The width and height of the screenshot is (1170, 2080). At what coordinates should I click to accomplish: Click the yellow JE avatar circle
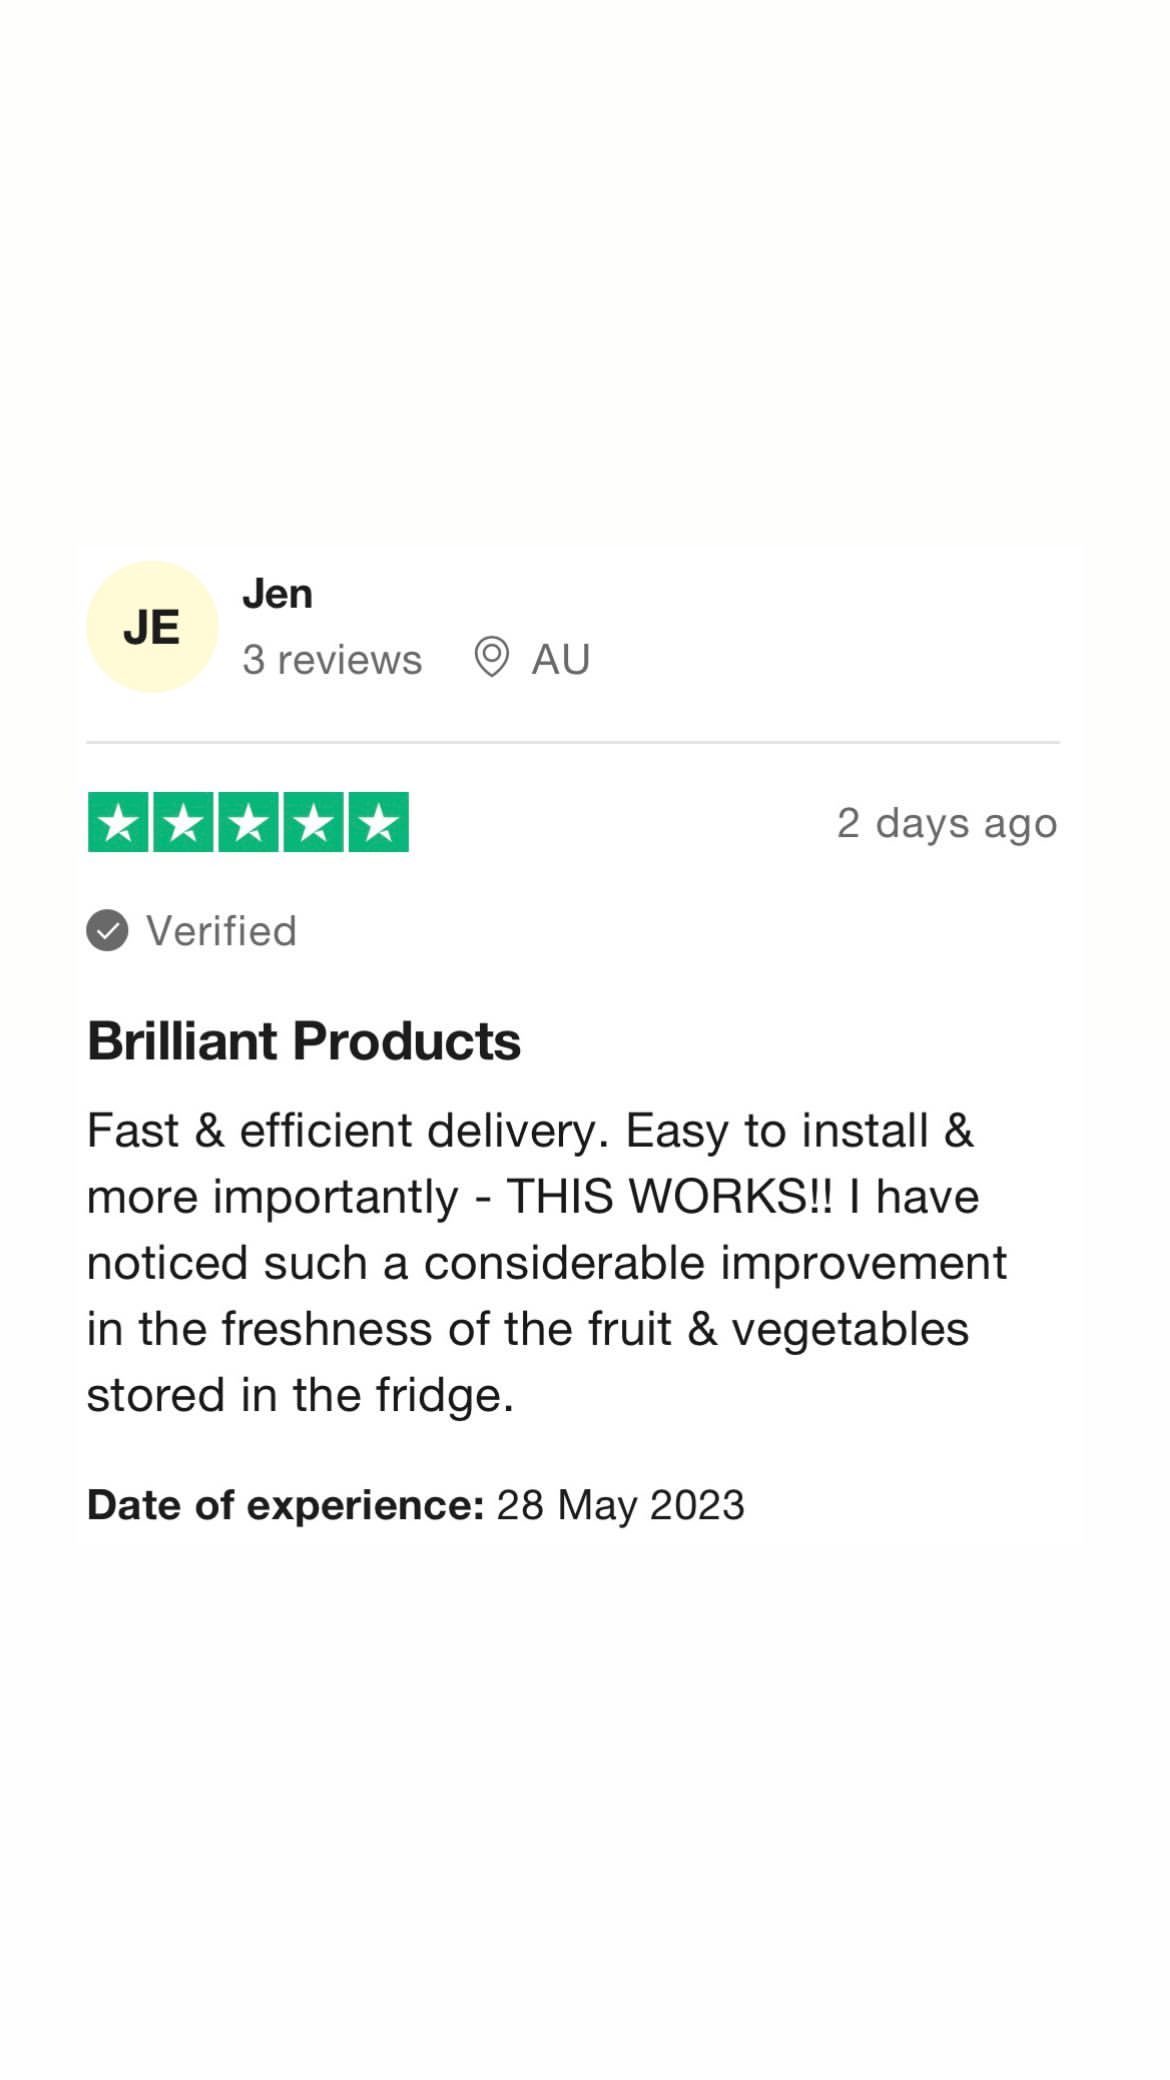pos(152,627)
